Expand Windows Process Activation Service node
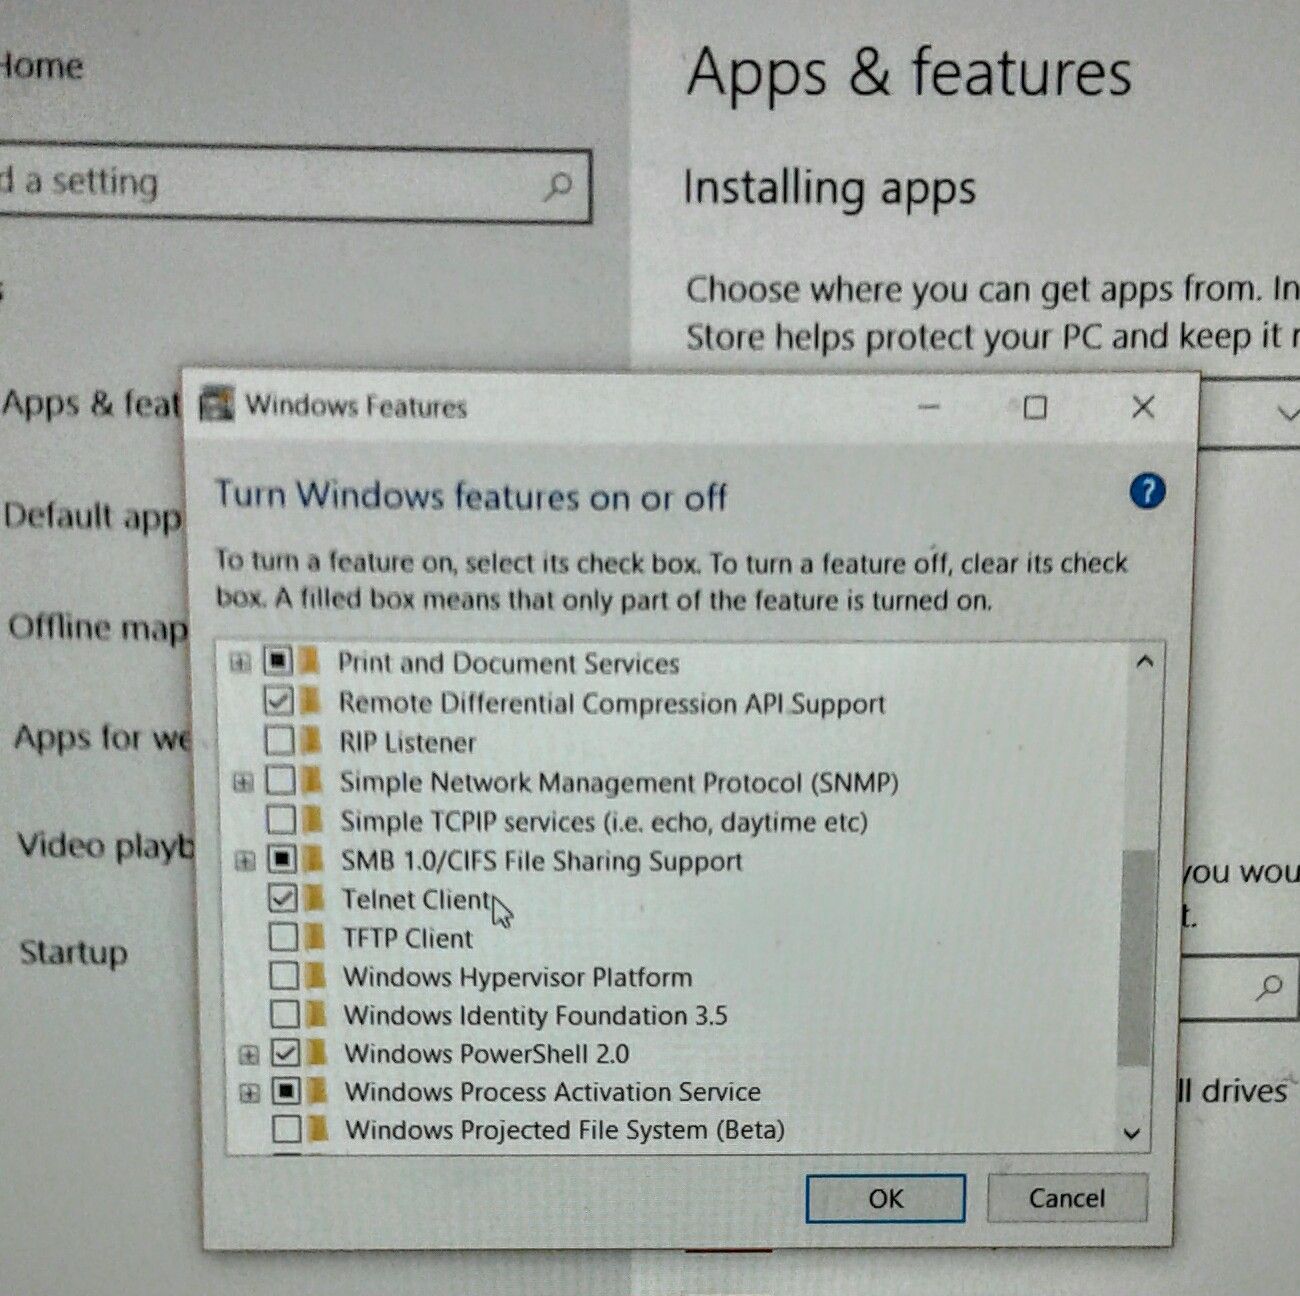Image resolution: width=1300 pixels, height=1296 pixels. [x=249, y=1093]
